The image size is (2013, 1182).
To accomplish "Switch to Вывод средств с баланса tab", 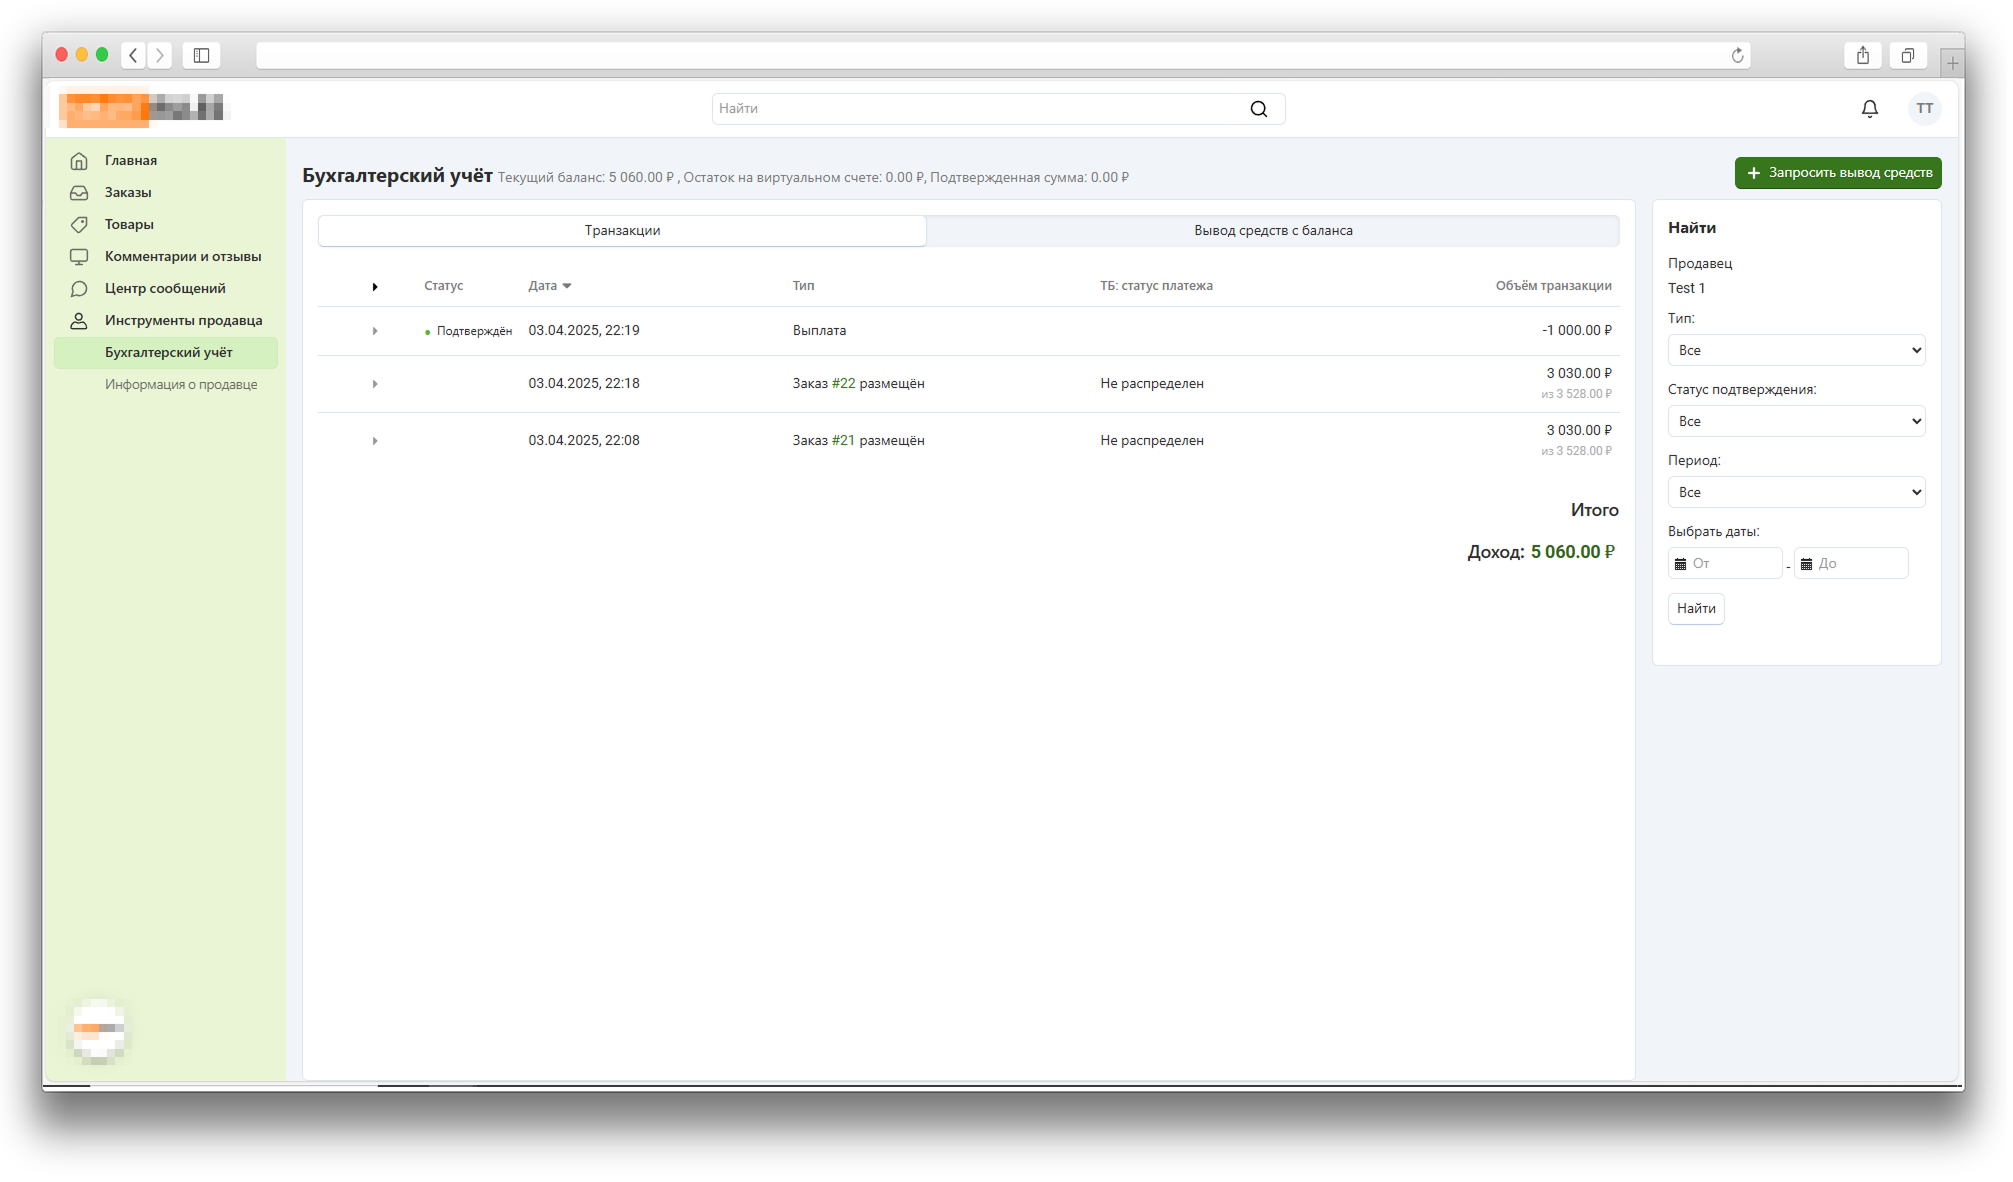I will point(1272,231).
